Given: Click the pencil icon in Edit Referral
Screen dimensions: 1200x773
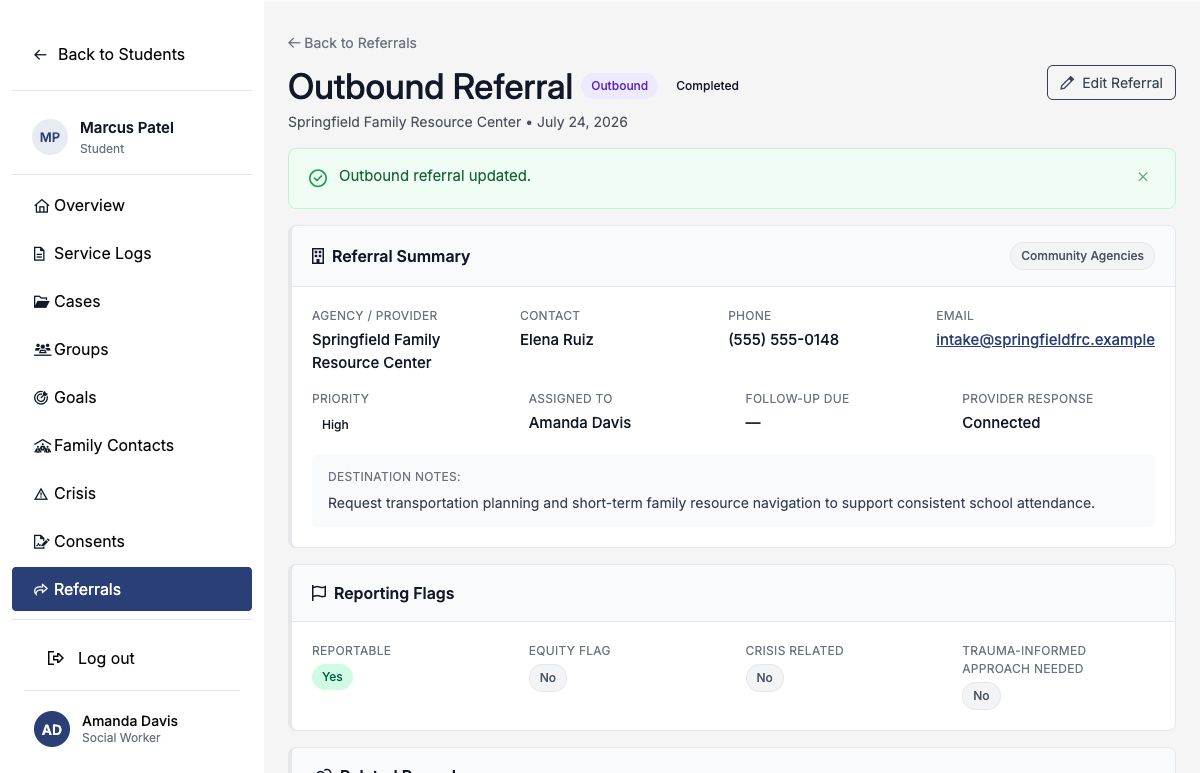Looking at the screenshot, I should 1067,83.
